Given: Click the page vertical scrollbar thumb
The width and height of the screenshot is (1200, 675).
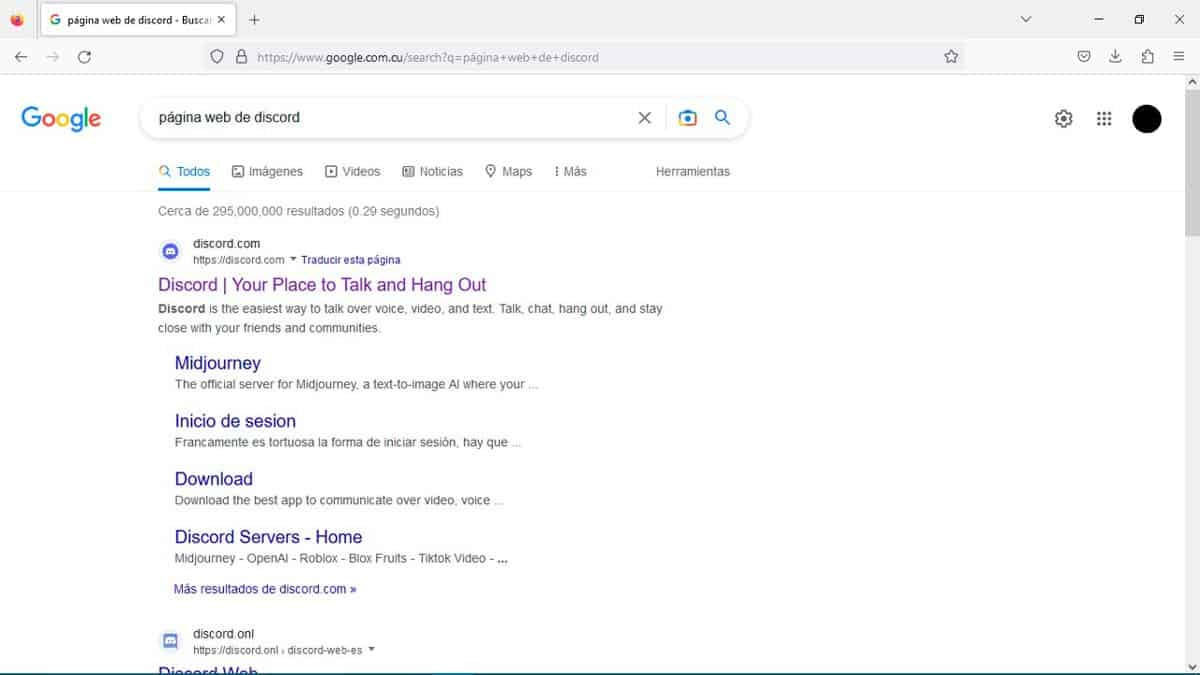Looking at the screenshot, I should pos(1192,162).
